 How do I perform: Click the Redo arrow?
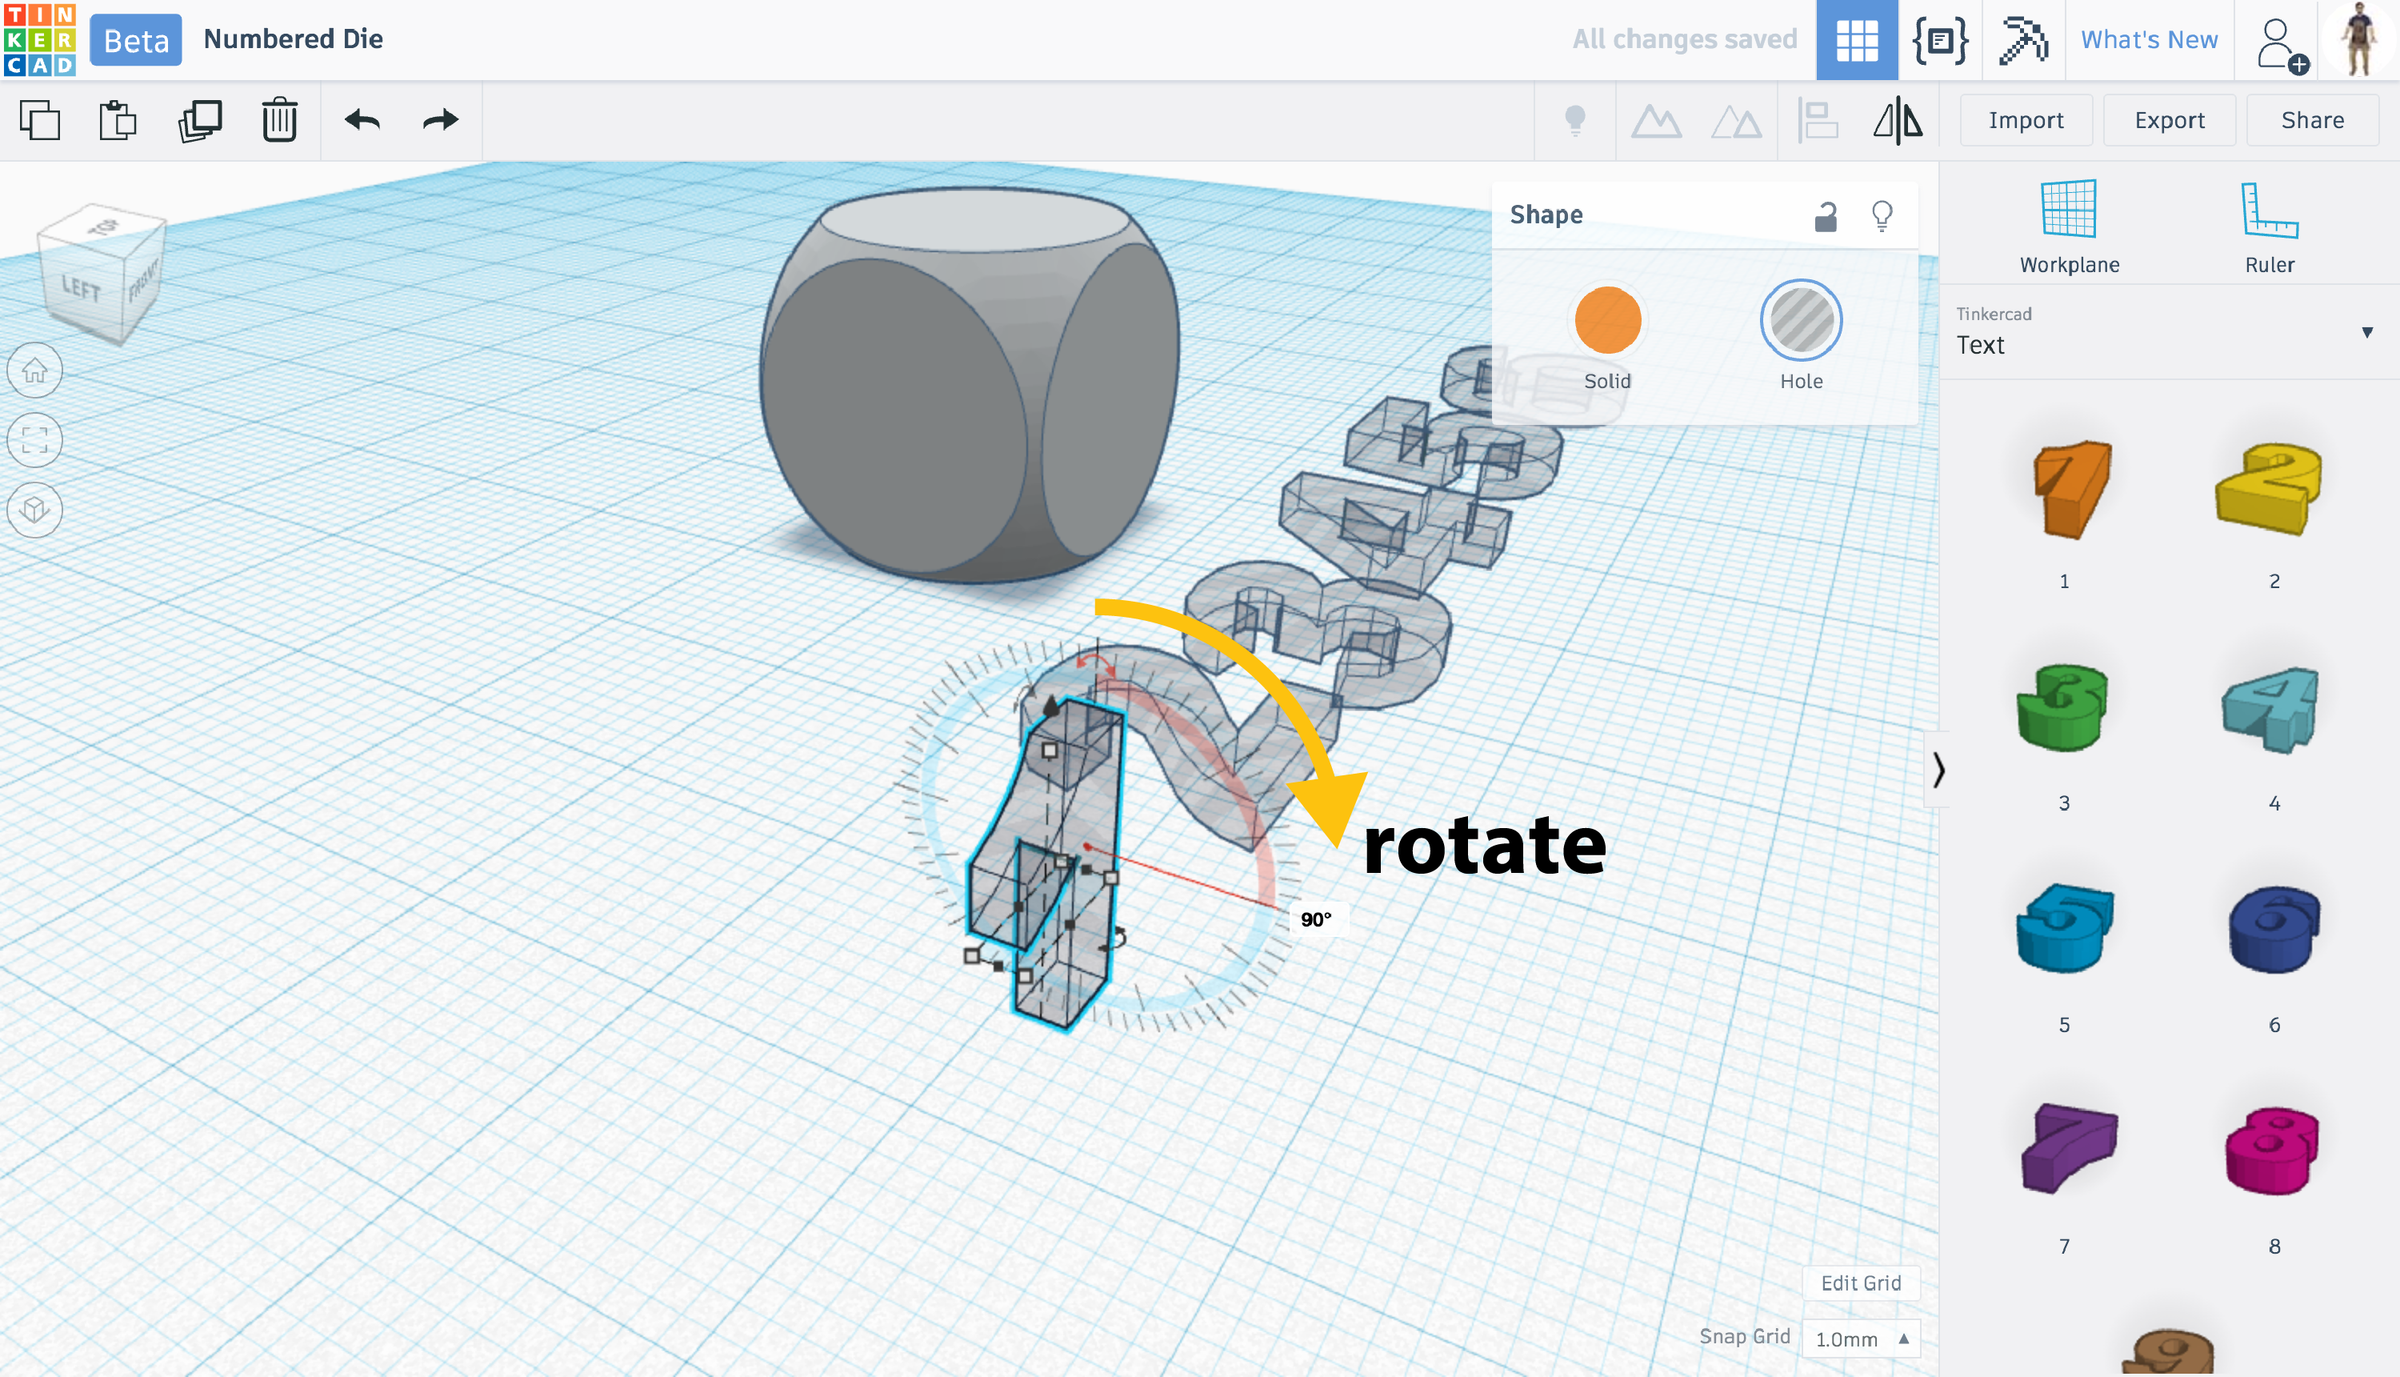coord(440,121)
